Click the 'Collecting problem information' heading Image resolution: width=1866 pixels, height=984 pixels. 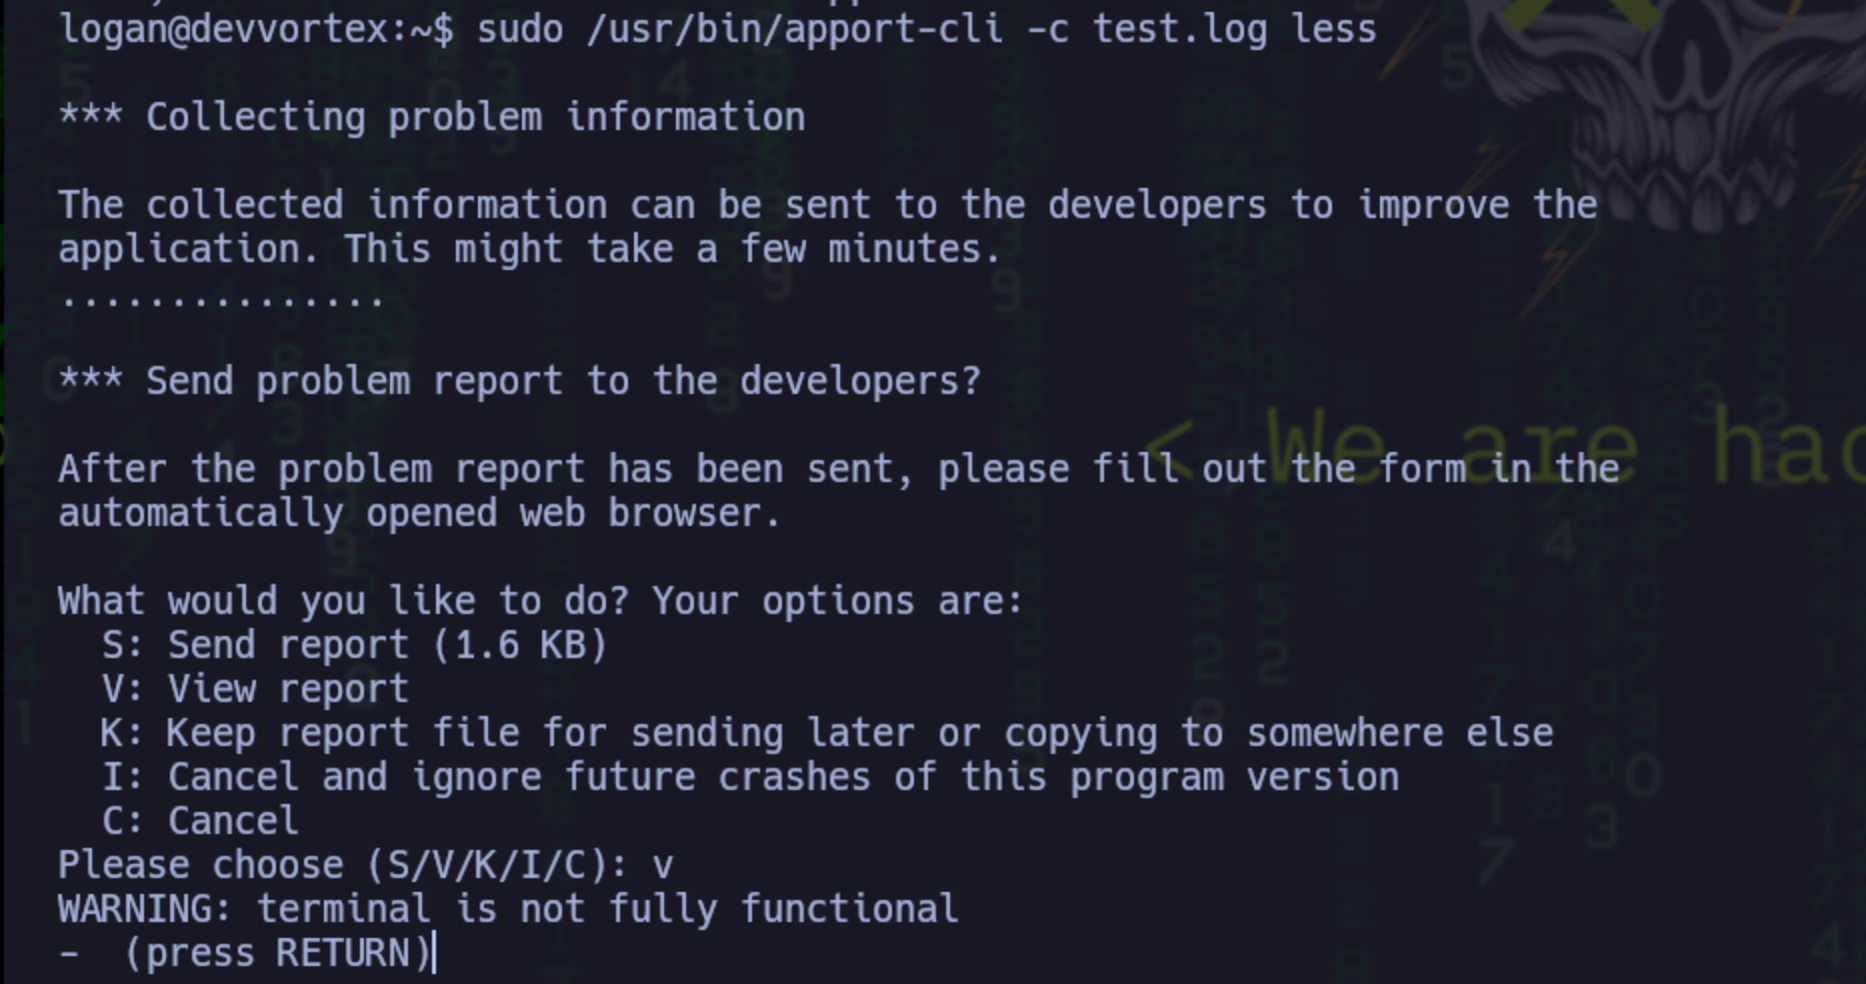(x=432, y=117)
